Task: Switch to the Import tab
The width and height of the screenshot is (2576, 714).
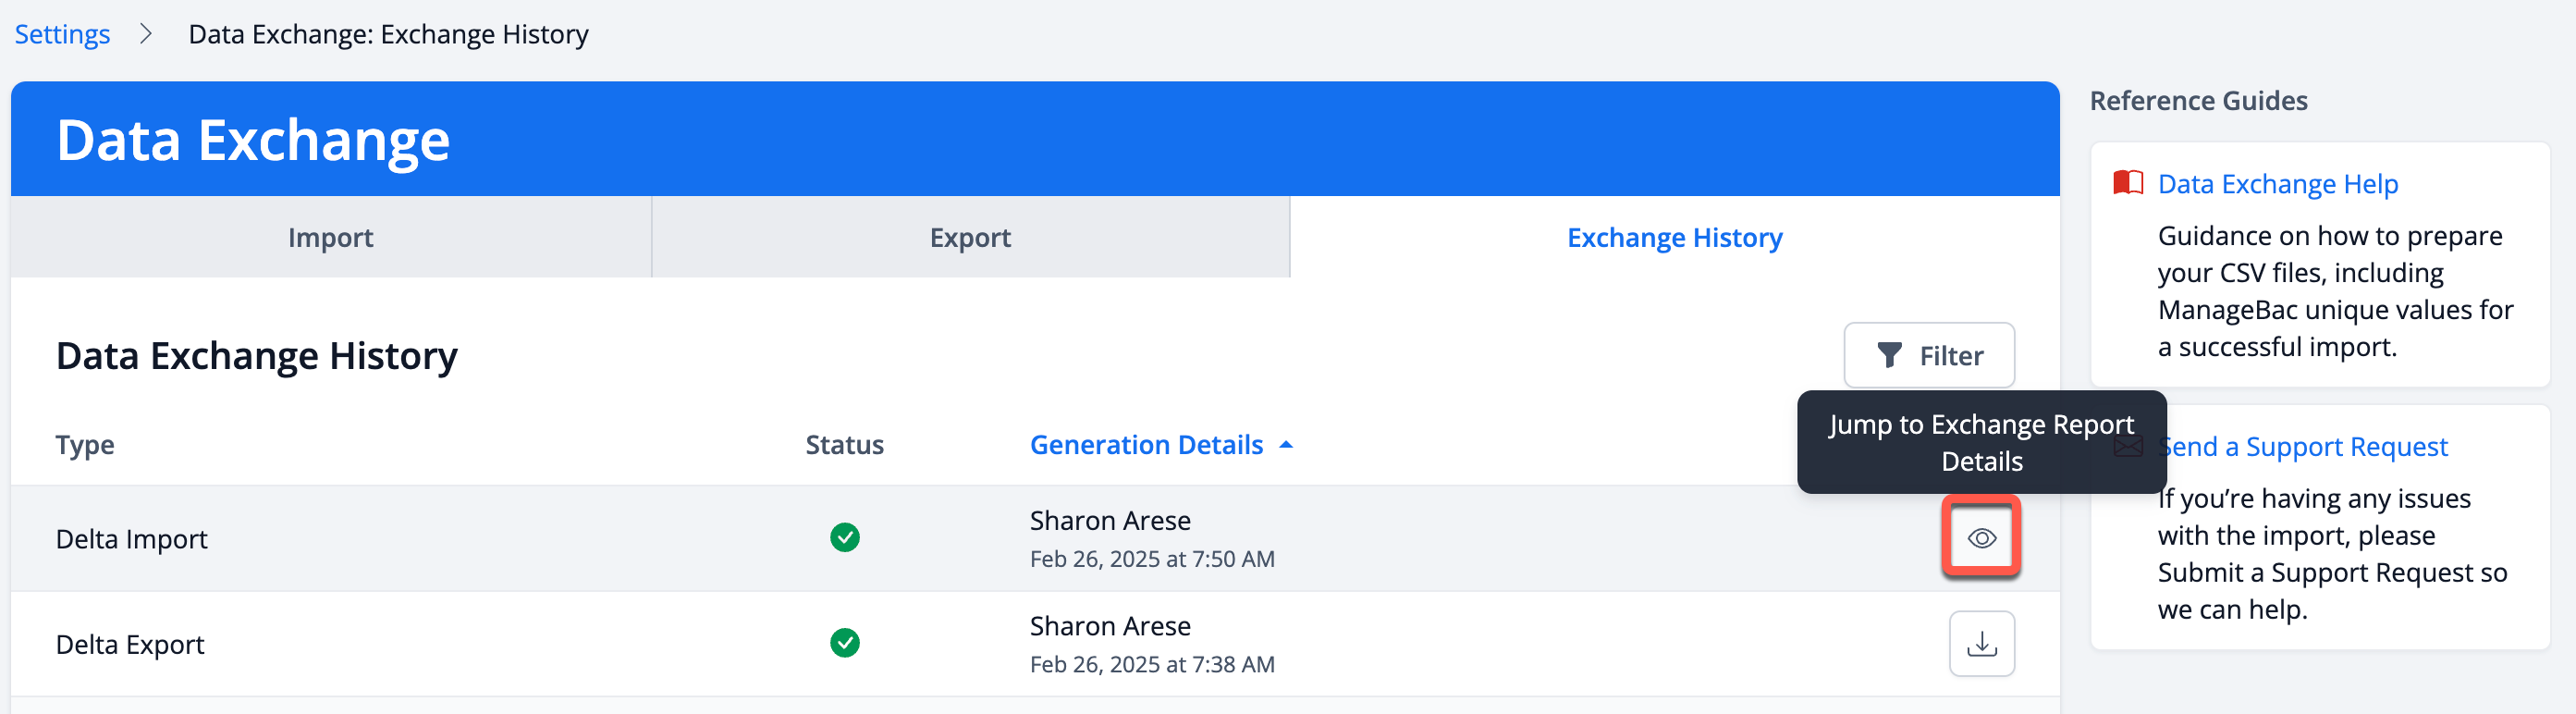Action: (x=331, y=237)
